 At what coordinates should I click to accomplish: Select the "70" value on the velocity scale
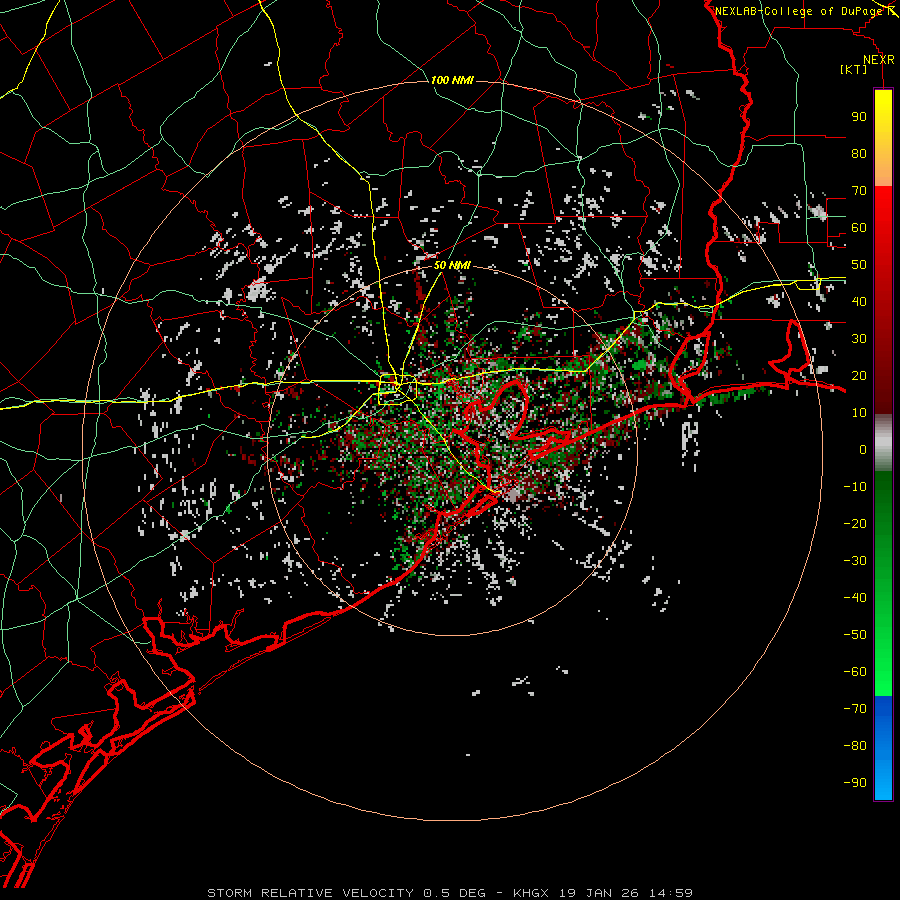(859, 191)
